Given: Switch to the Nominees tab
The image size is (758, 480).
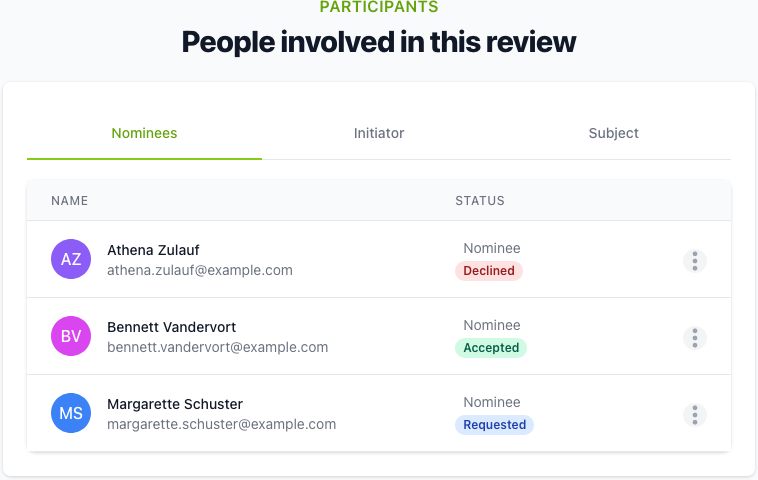Looking at the screenshot, I should [x=144, y=133].
